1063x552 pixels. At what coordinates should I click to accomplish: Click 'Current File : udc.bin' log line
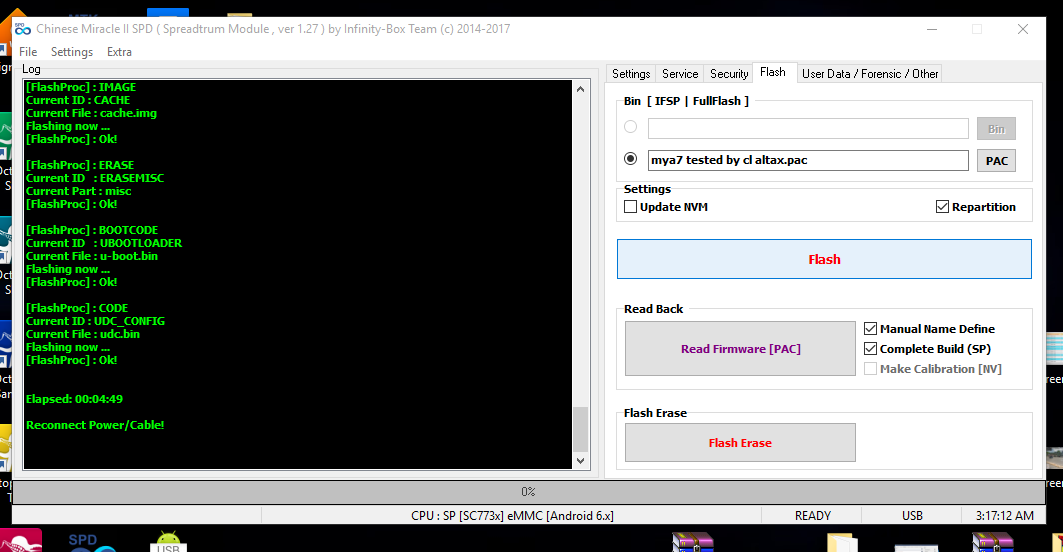click(83, 334)
